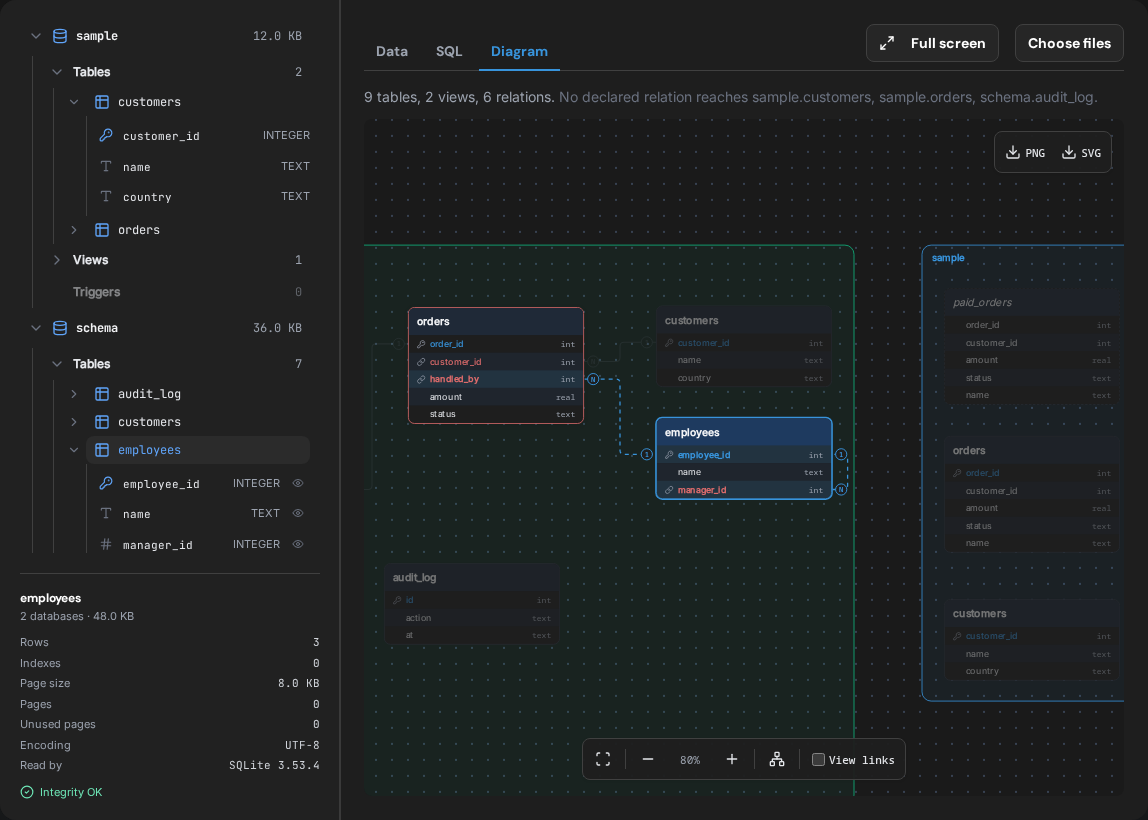The image size is (1148, 820).
Task: Collapse the sample customers table chevron
Action: click(x=74, y=102)
